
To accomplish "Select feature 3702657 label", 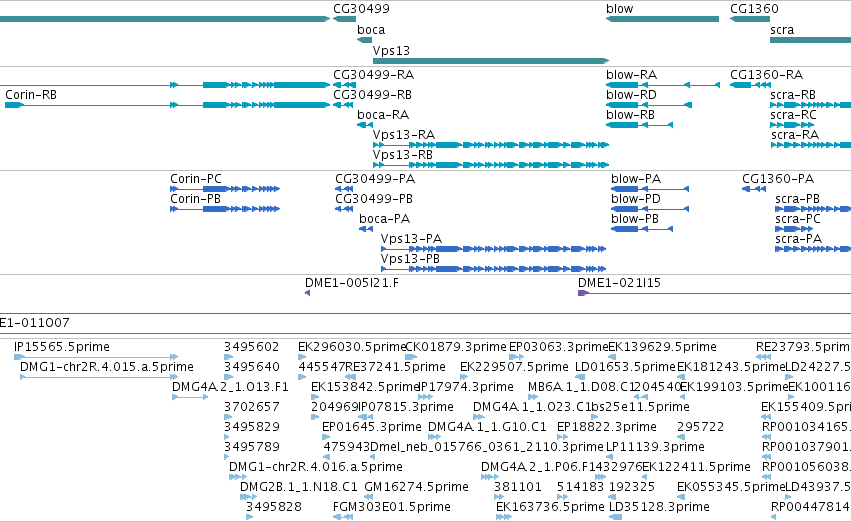I will tap(252, 408).
